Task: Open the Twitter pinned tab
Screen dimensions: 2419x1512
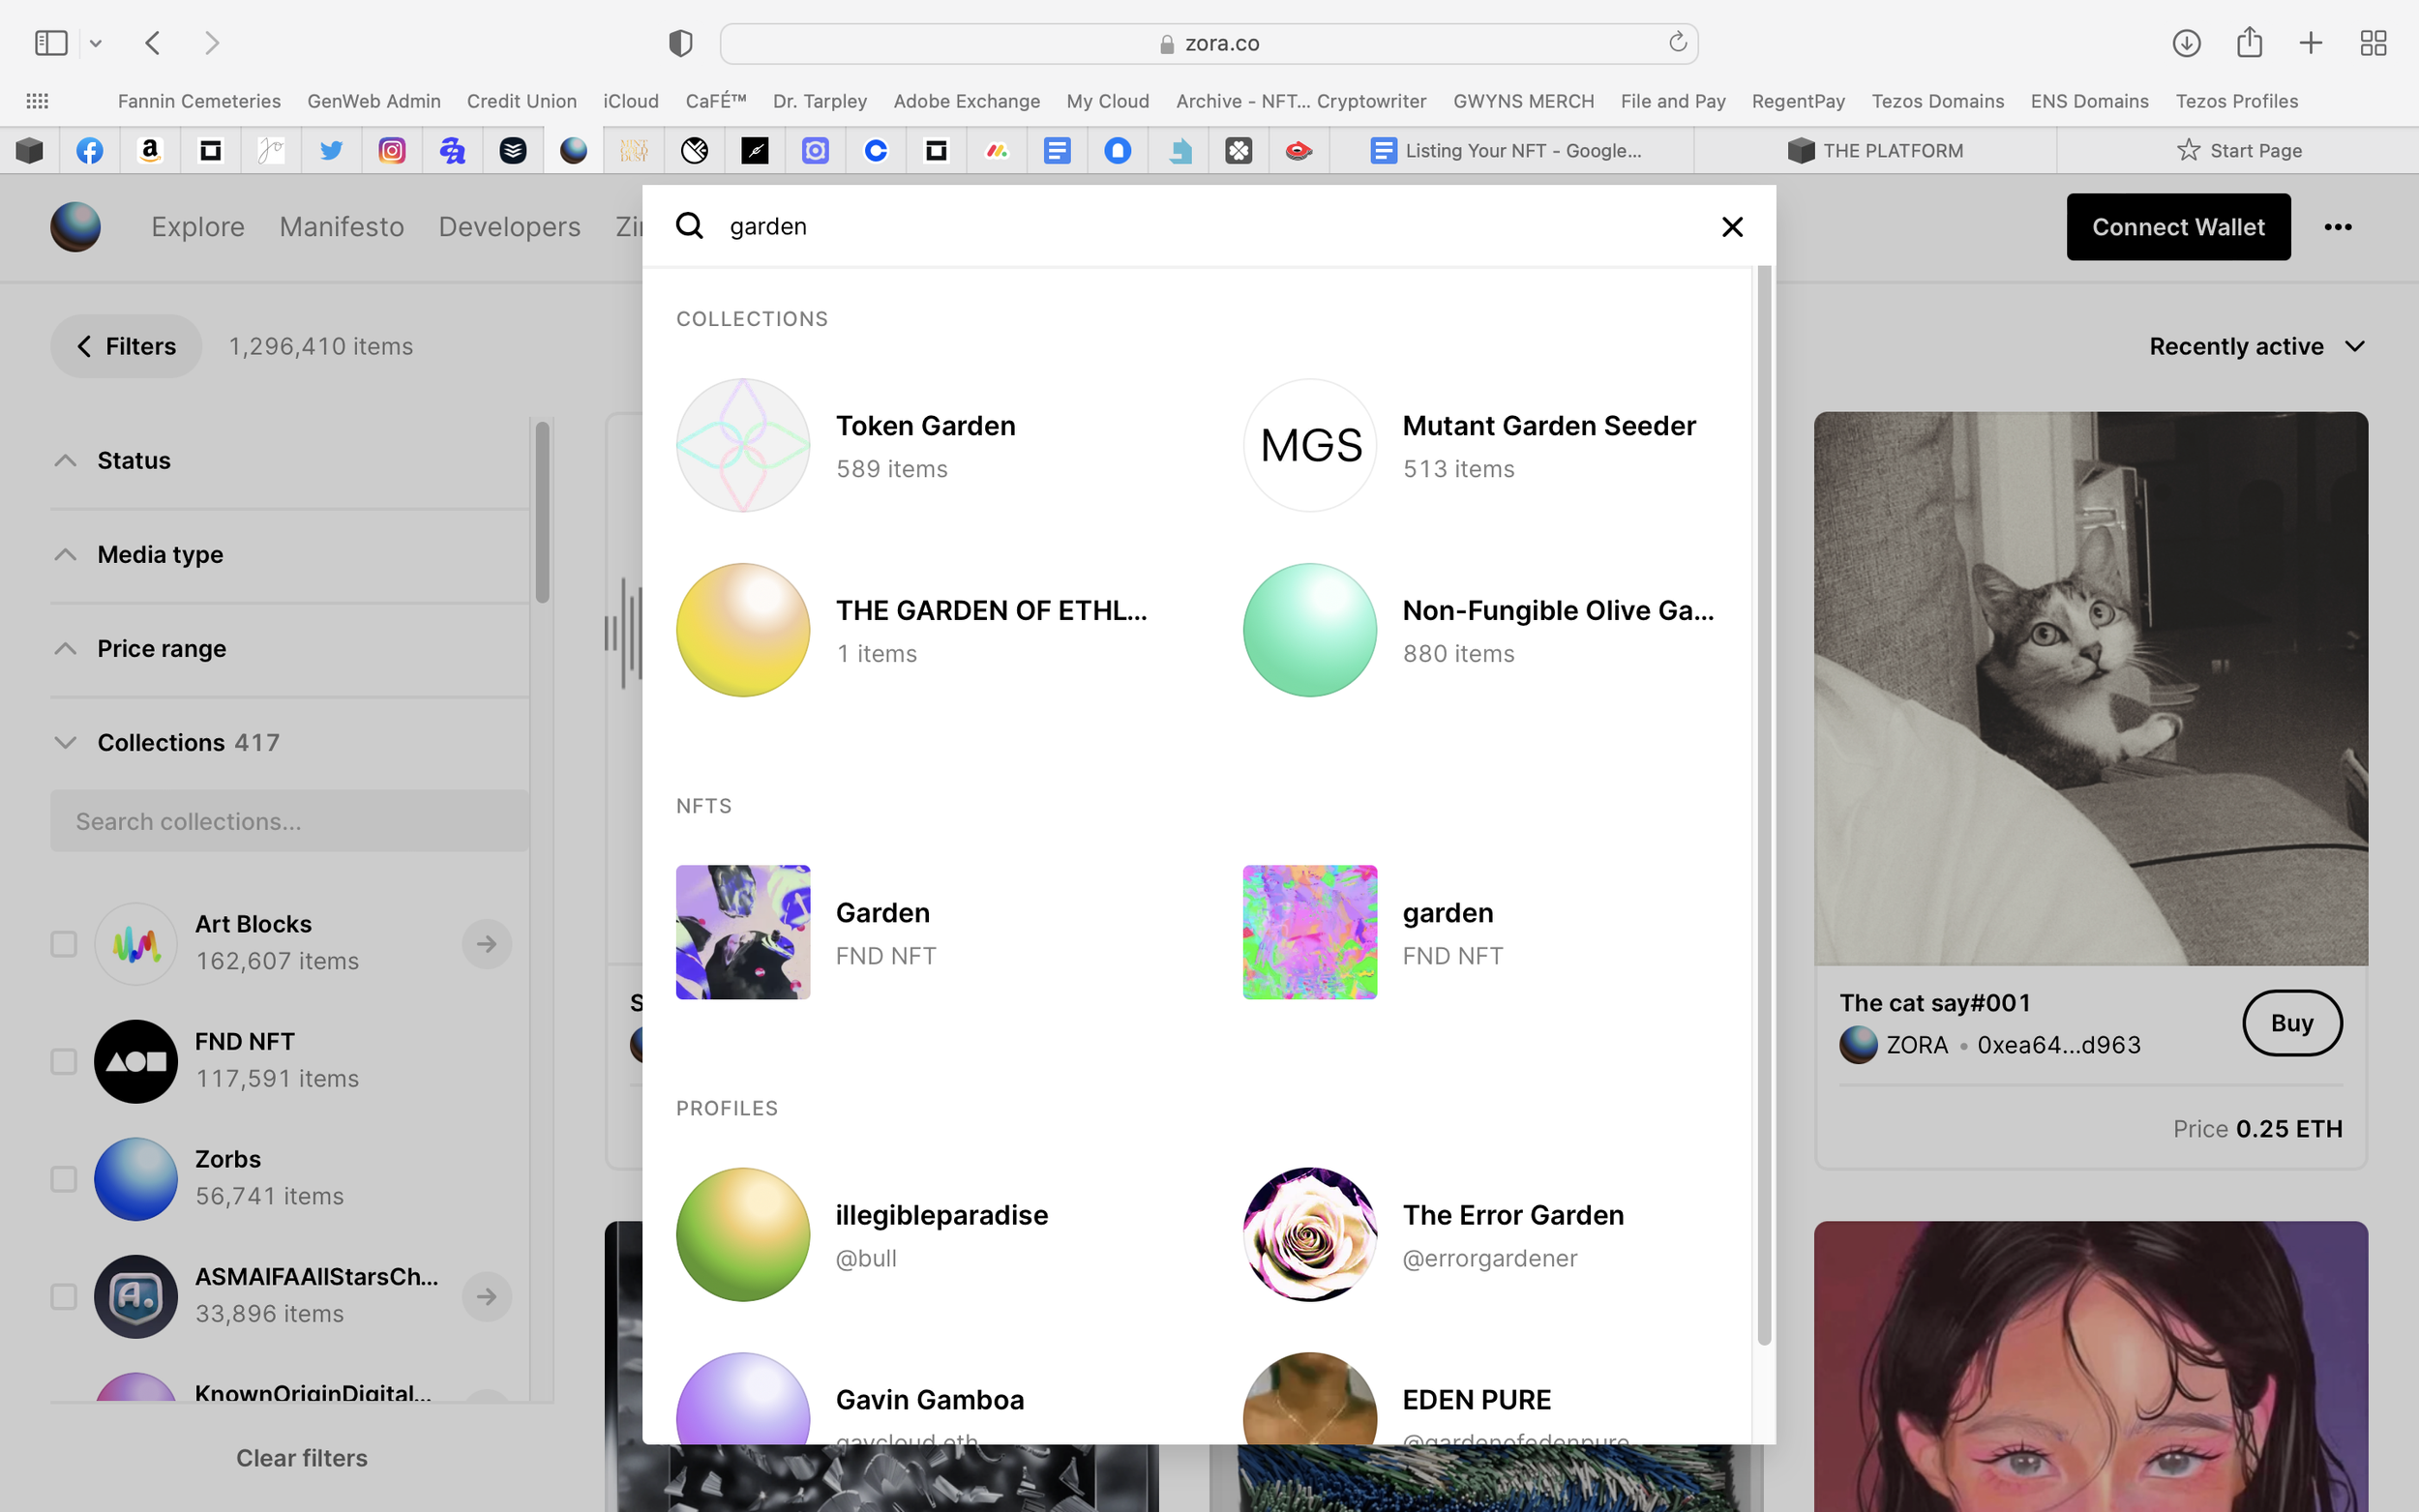Action: click(x=331, y=151)
